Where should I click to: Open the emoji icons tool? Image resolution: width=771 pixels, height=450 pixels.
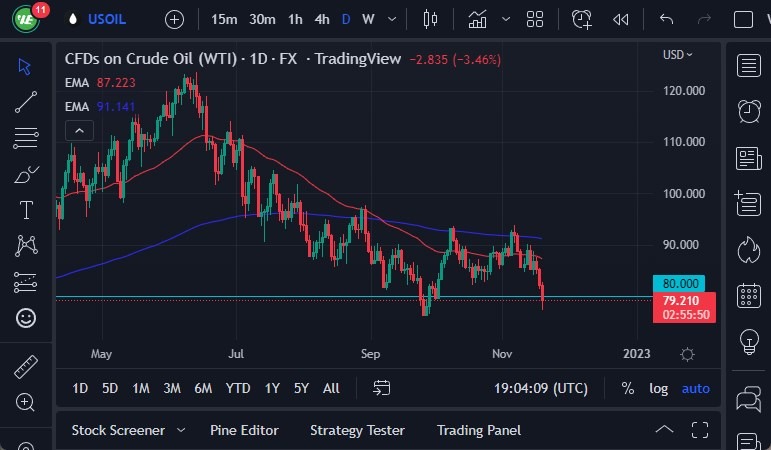tap(26, 318)
